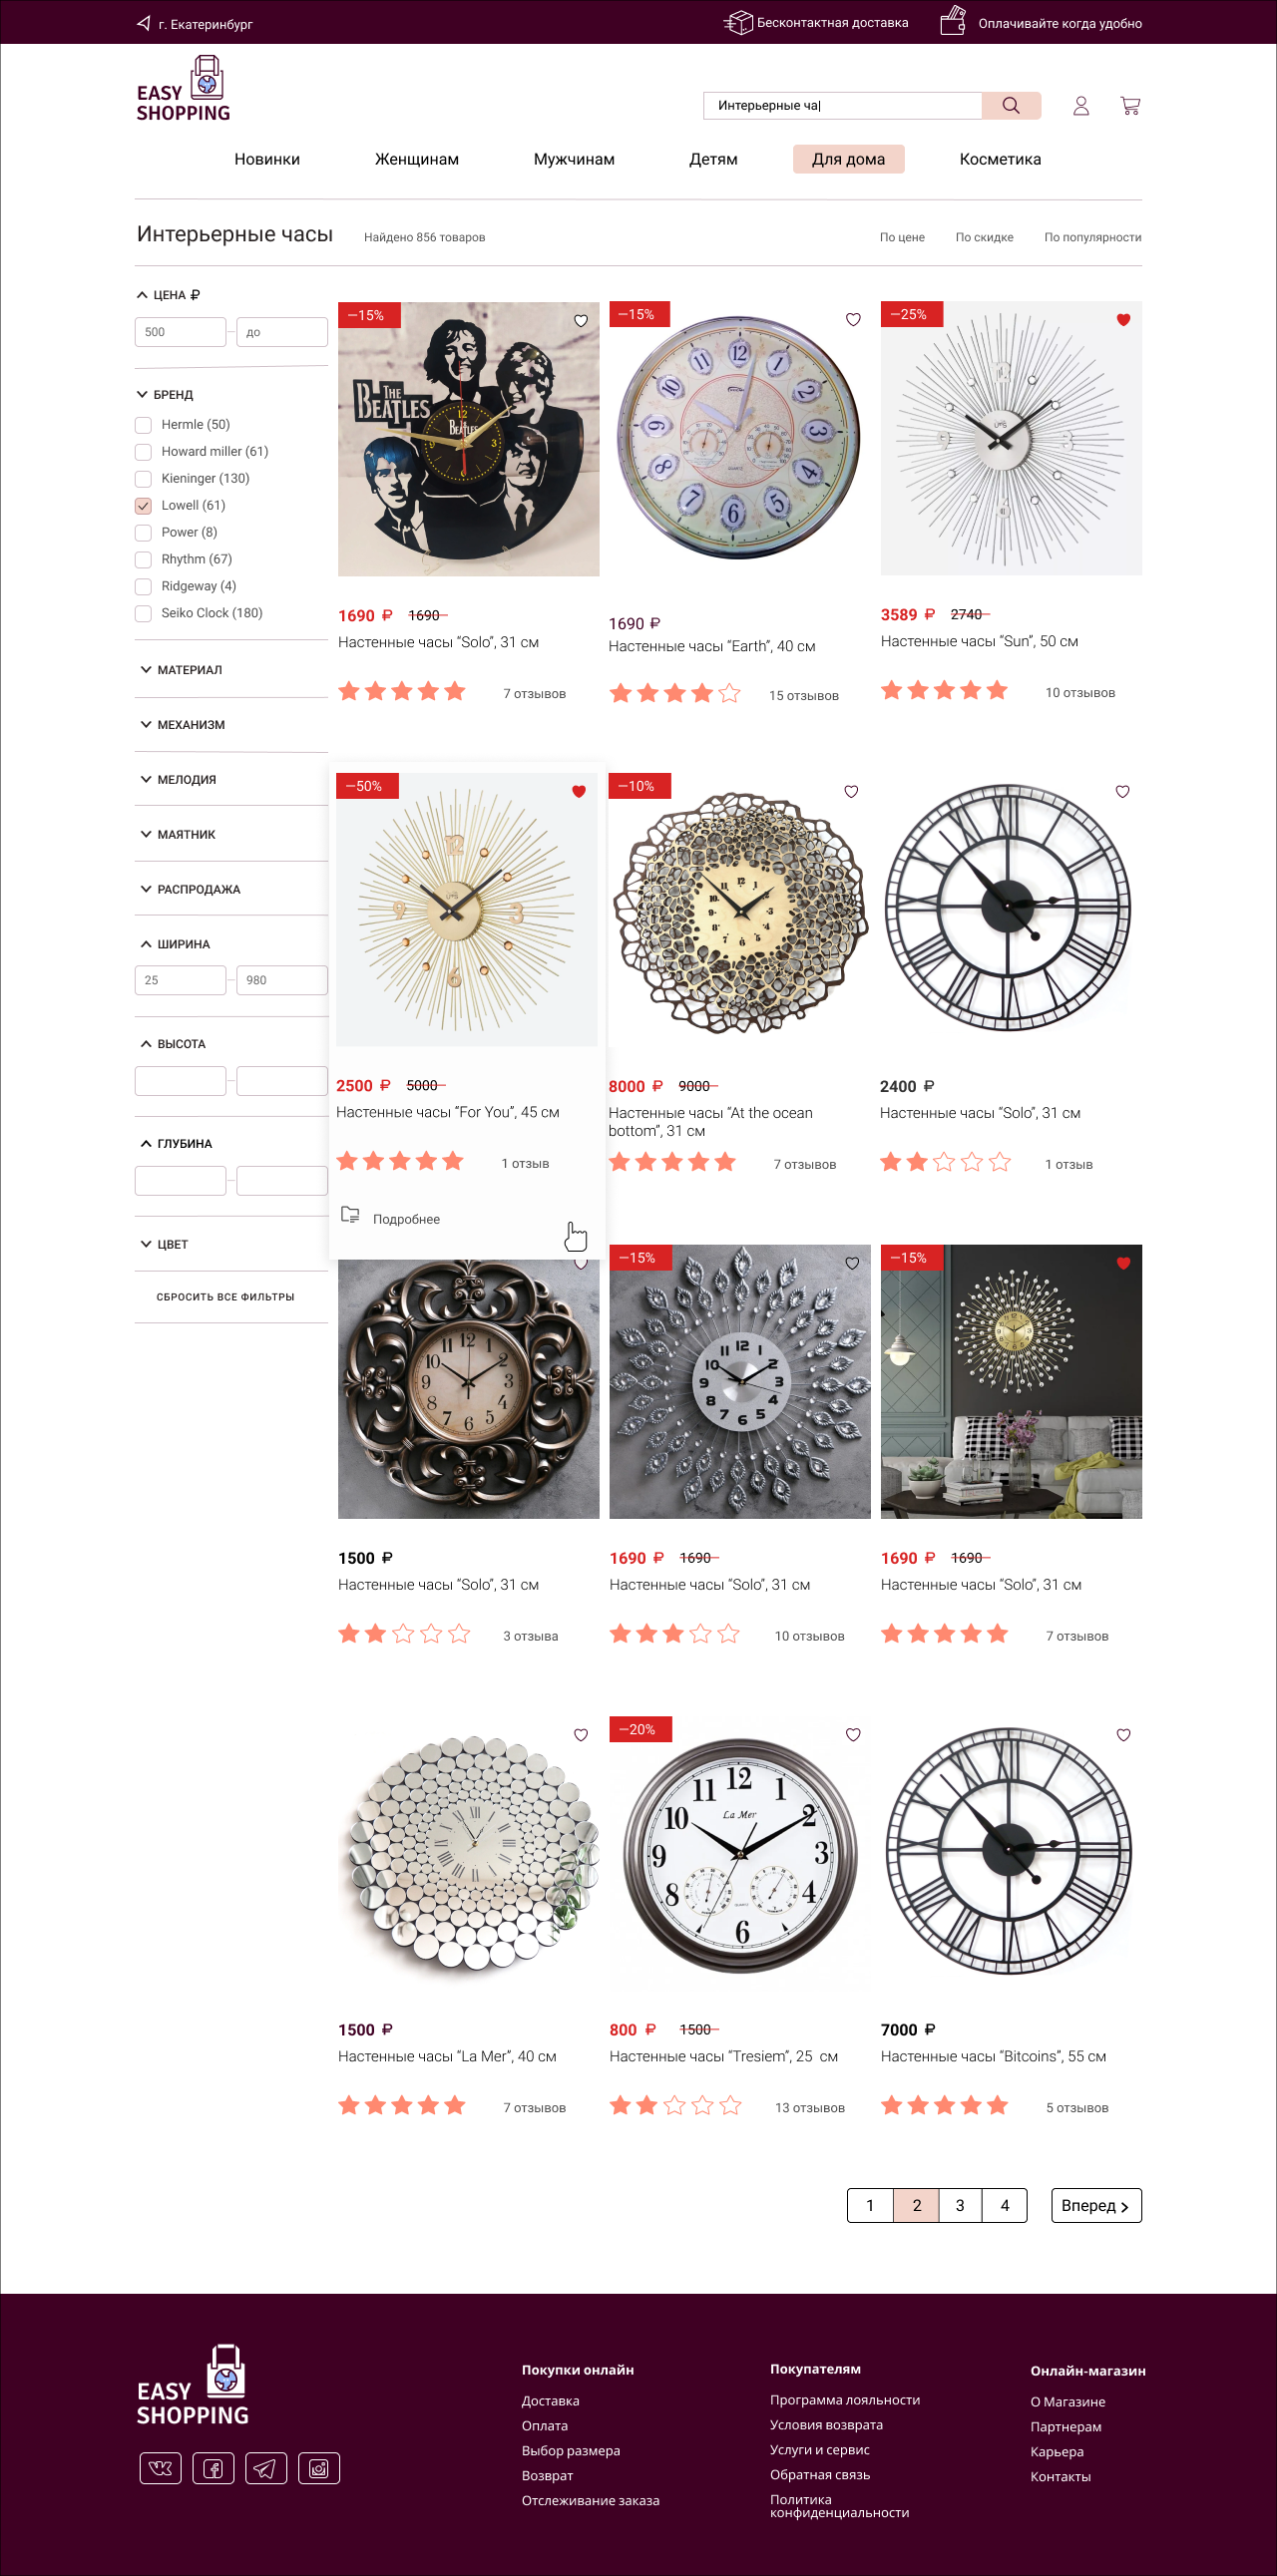Open the shopping cart icon

(1130, 105)
